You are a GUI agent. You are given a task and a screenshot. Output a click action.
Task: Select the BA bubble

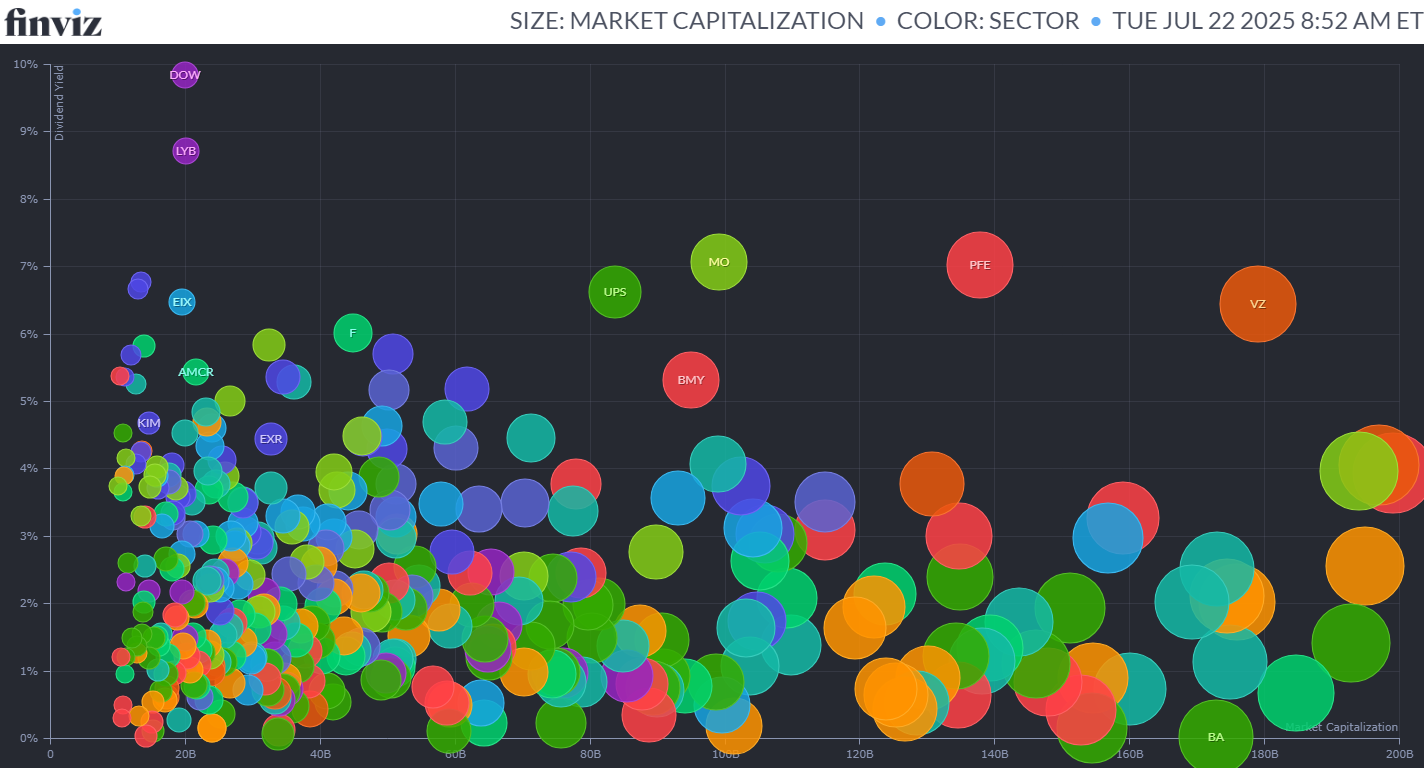1216,737
